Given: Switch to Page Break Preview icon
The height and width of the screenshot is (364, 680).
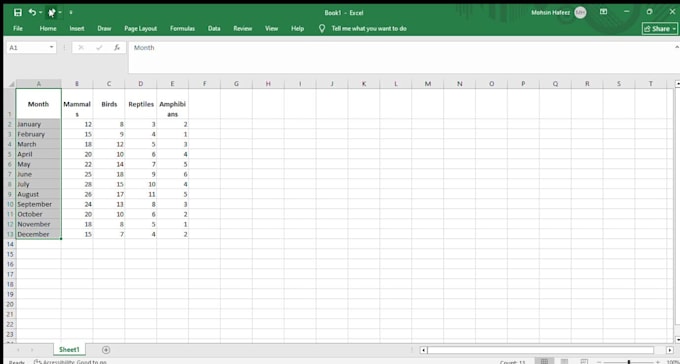Looking at the screenshot, I should pos(583,361).
